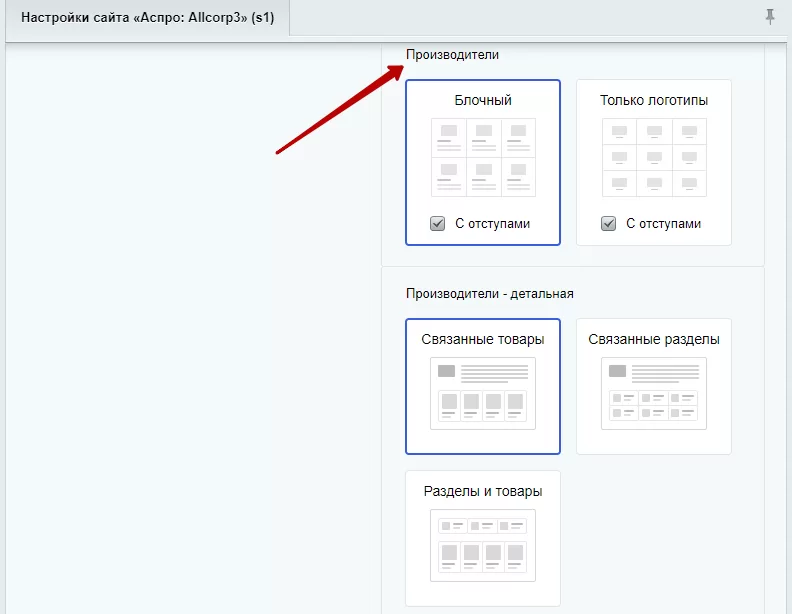Pick the Связанные товары layout preview icon
This screenshot has width=792, height=614.
coord(483,393)
